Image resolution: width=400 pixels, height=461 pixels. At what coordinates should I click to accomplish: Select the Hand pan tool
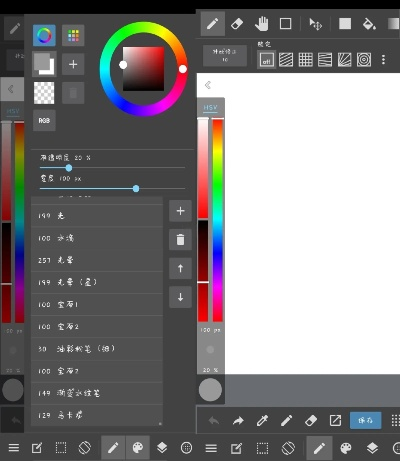coord(261,24)
